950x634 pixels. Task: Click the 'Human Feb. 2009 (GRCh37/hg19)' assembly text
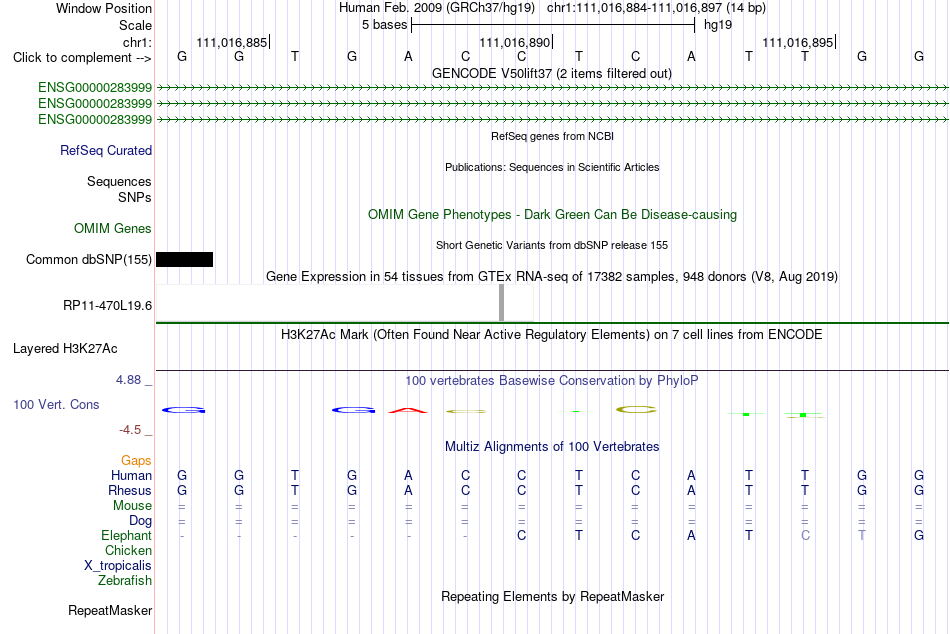pyautogui.click(x=437, y=8)
